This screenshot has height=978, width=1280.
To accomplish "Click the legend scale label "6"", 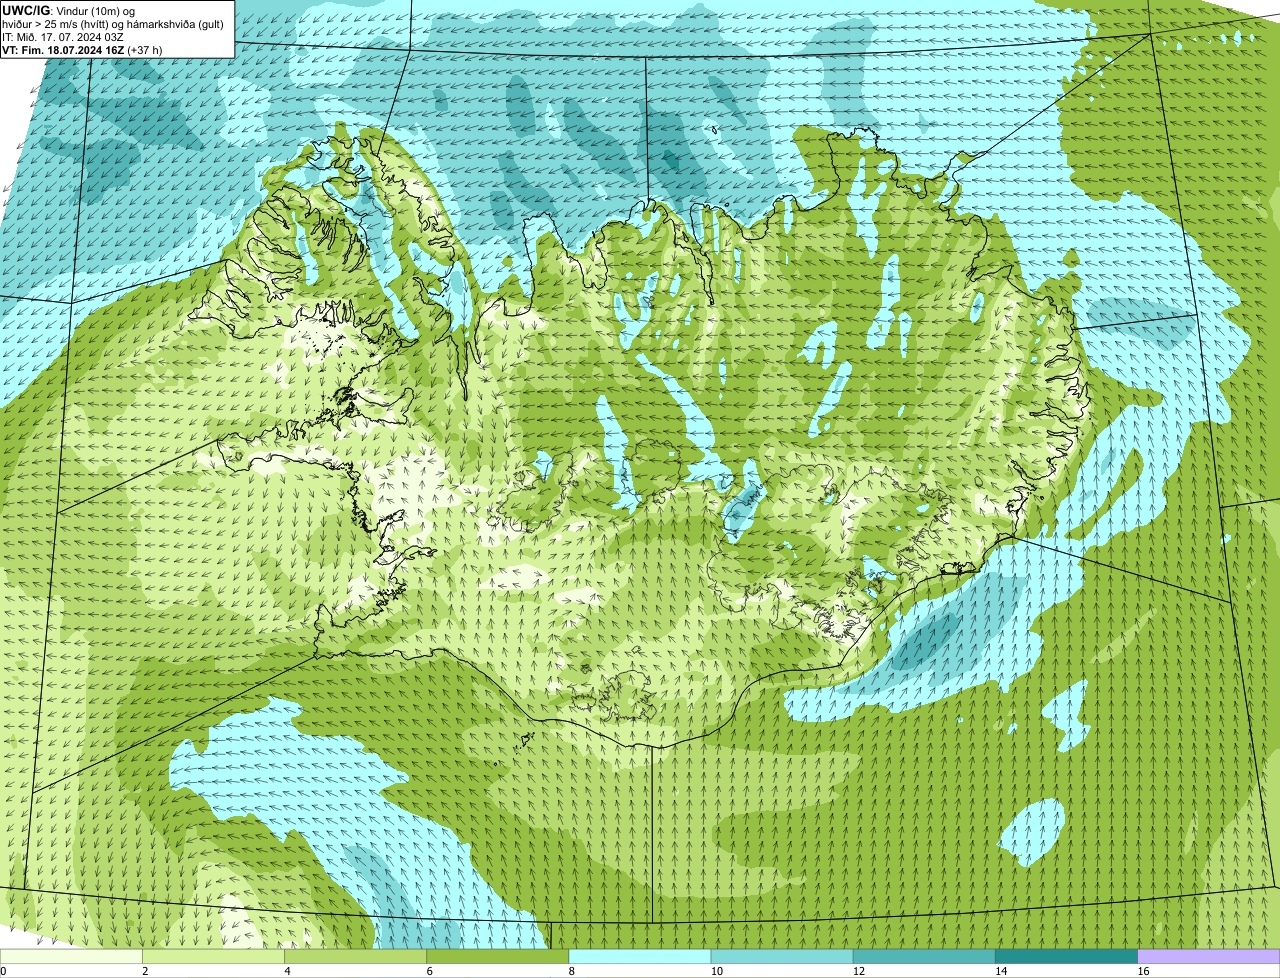I will click(x=429, y=971).
